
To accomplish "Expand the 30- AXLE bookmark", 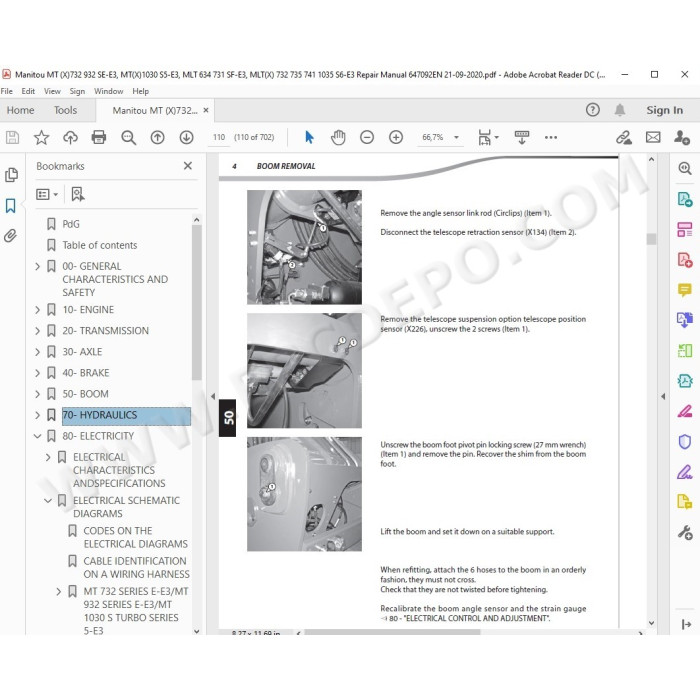I will click(38, 352).
